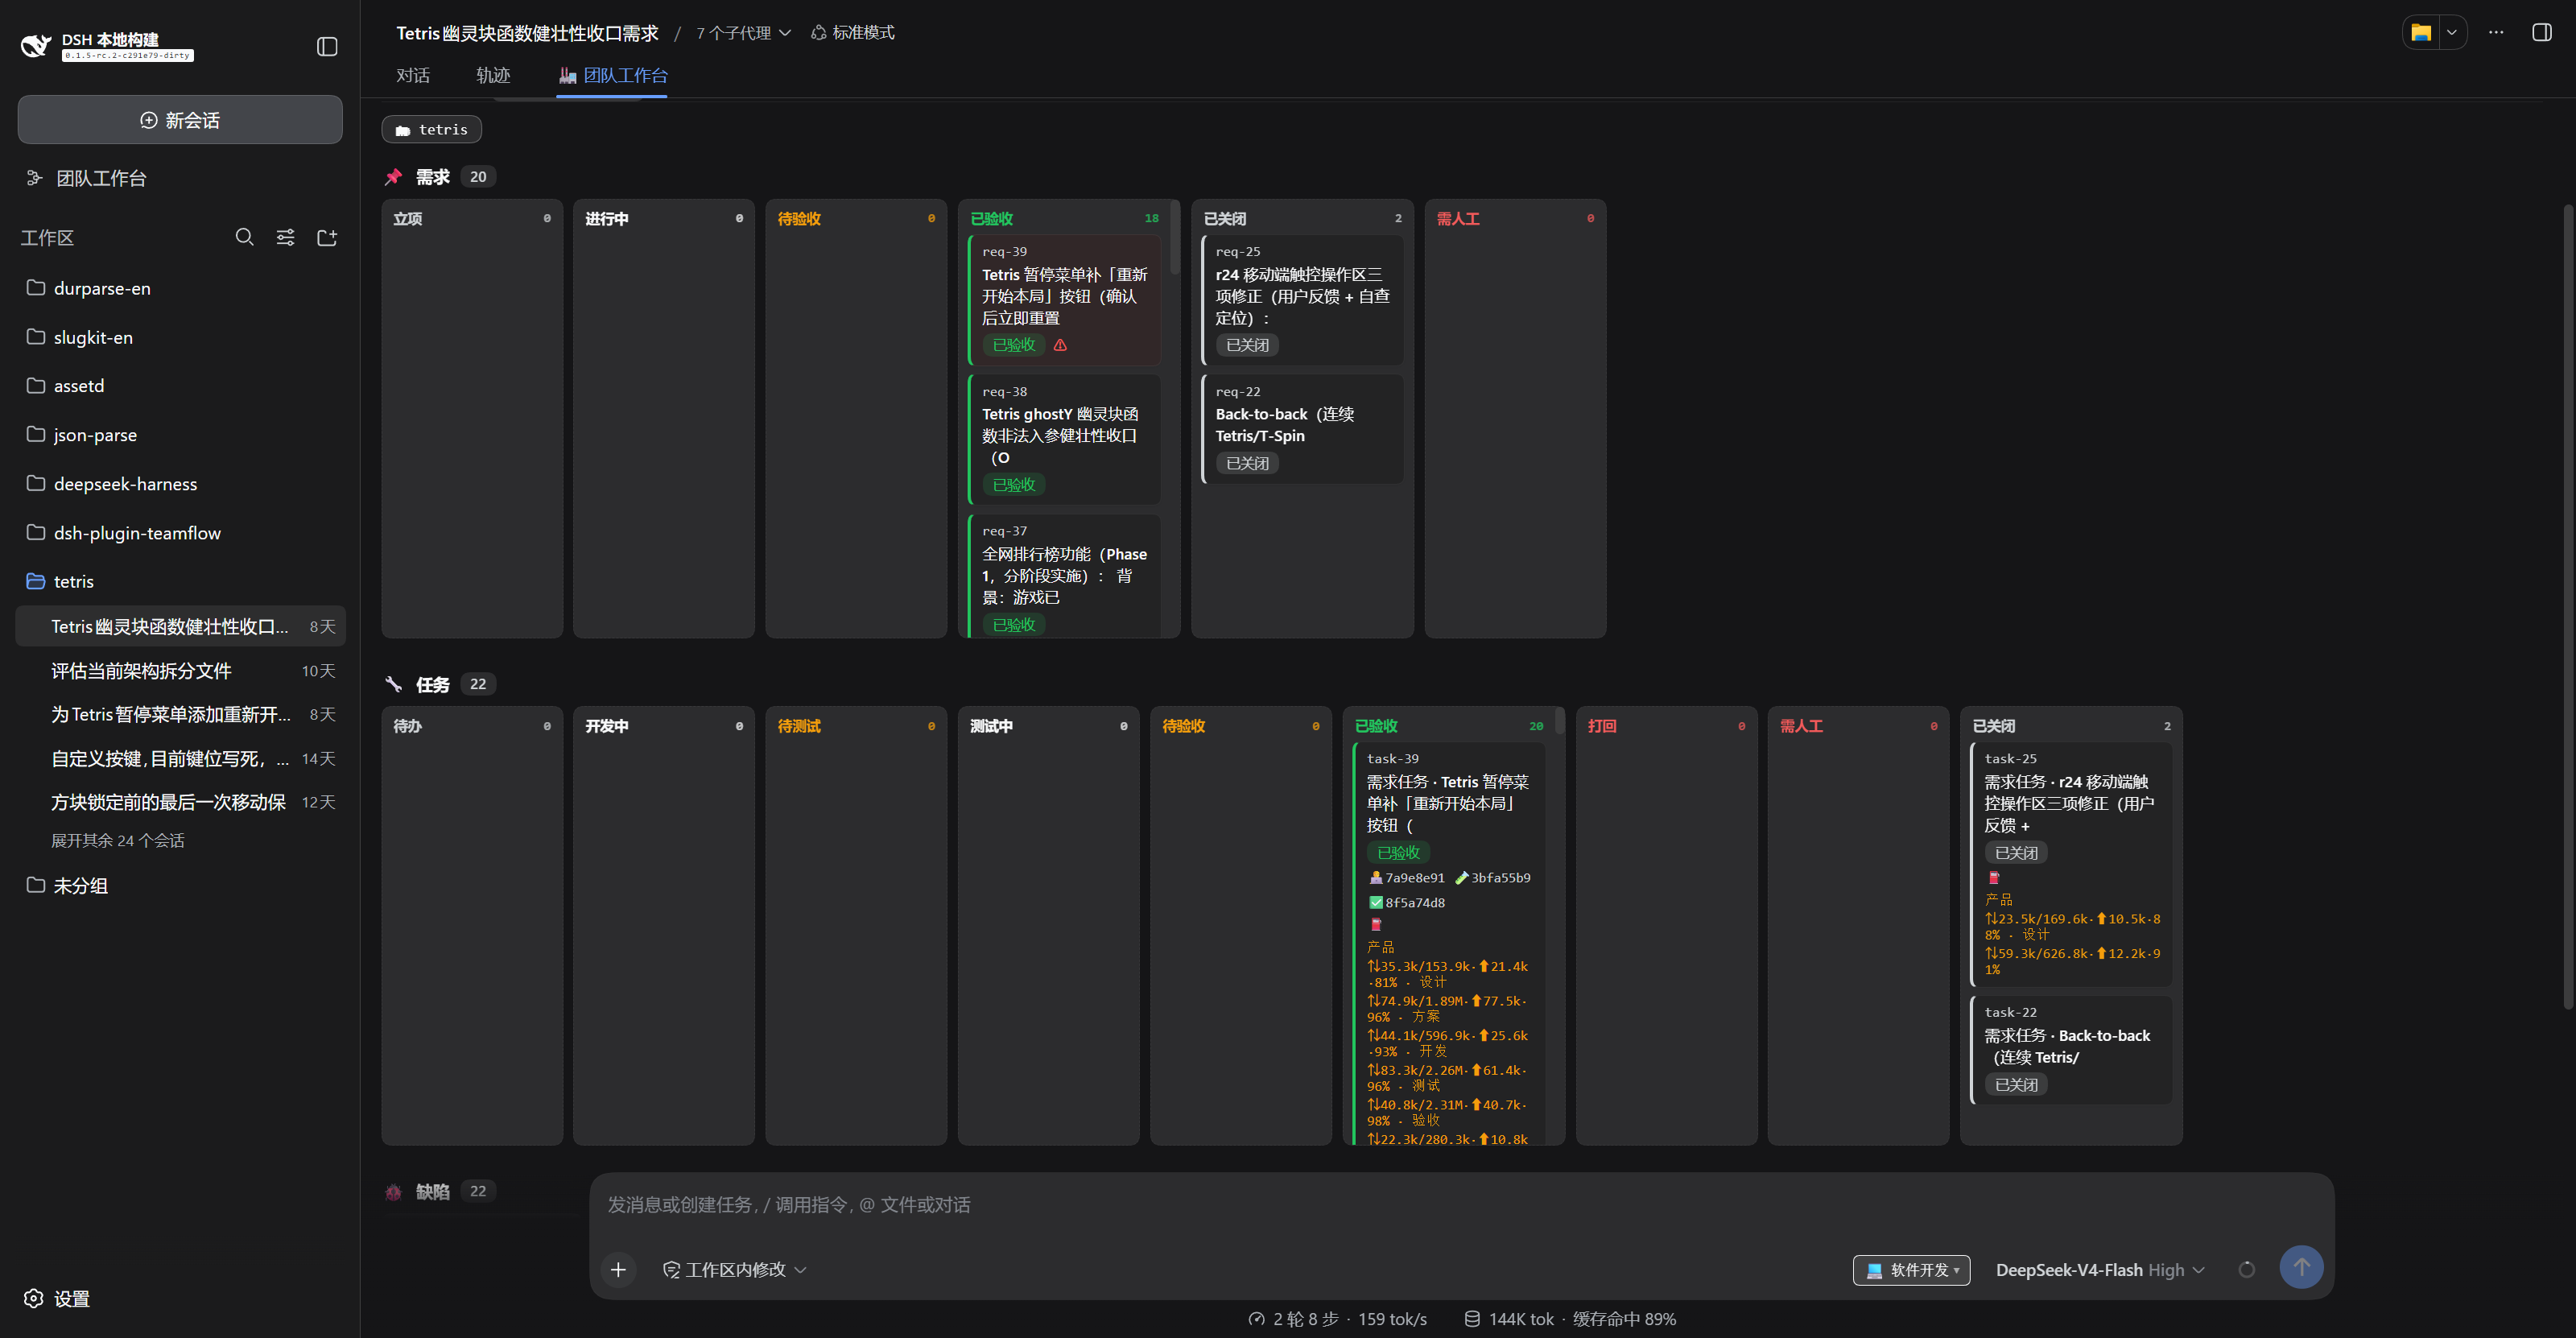Open workspace folder in file explorer
The image size is (2576, 1338).
[x=2420, y=33]
